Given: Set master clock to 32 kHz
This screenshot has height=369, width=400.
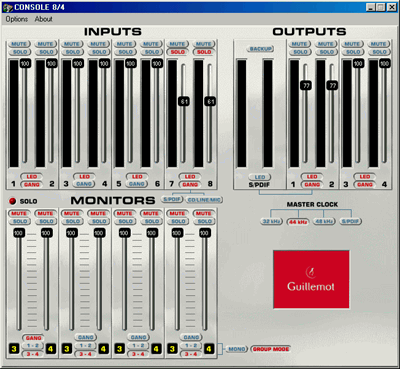Looking at the screenshot, I should 271,221.
